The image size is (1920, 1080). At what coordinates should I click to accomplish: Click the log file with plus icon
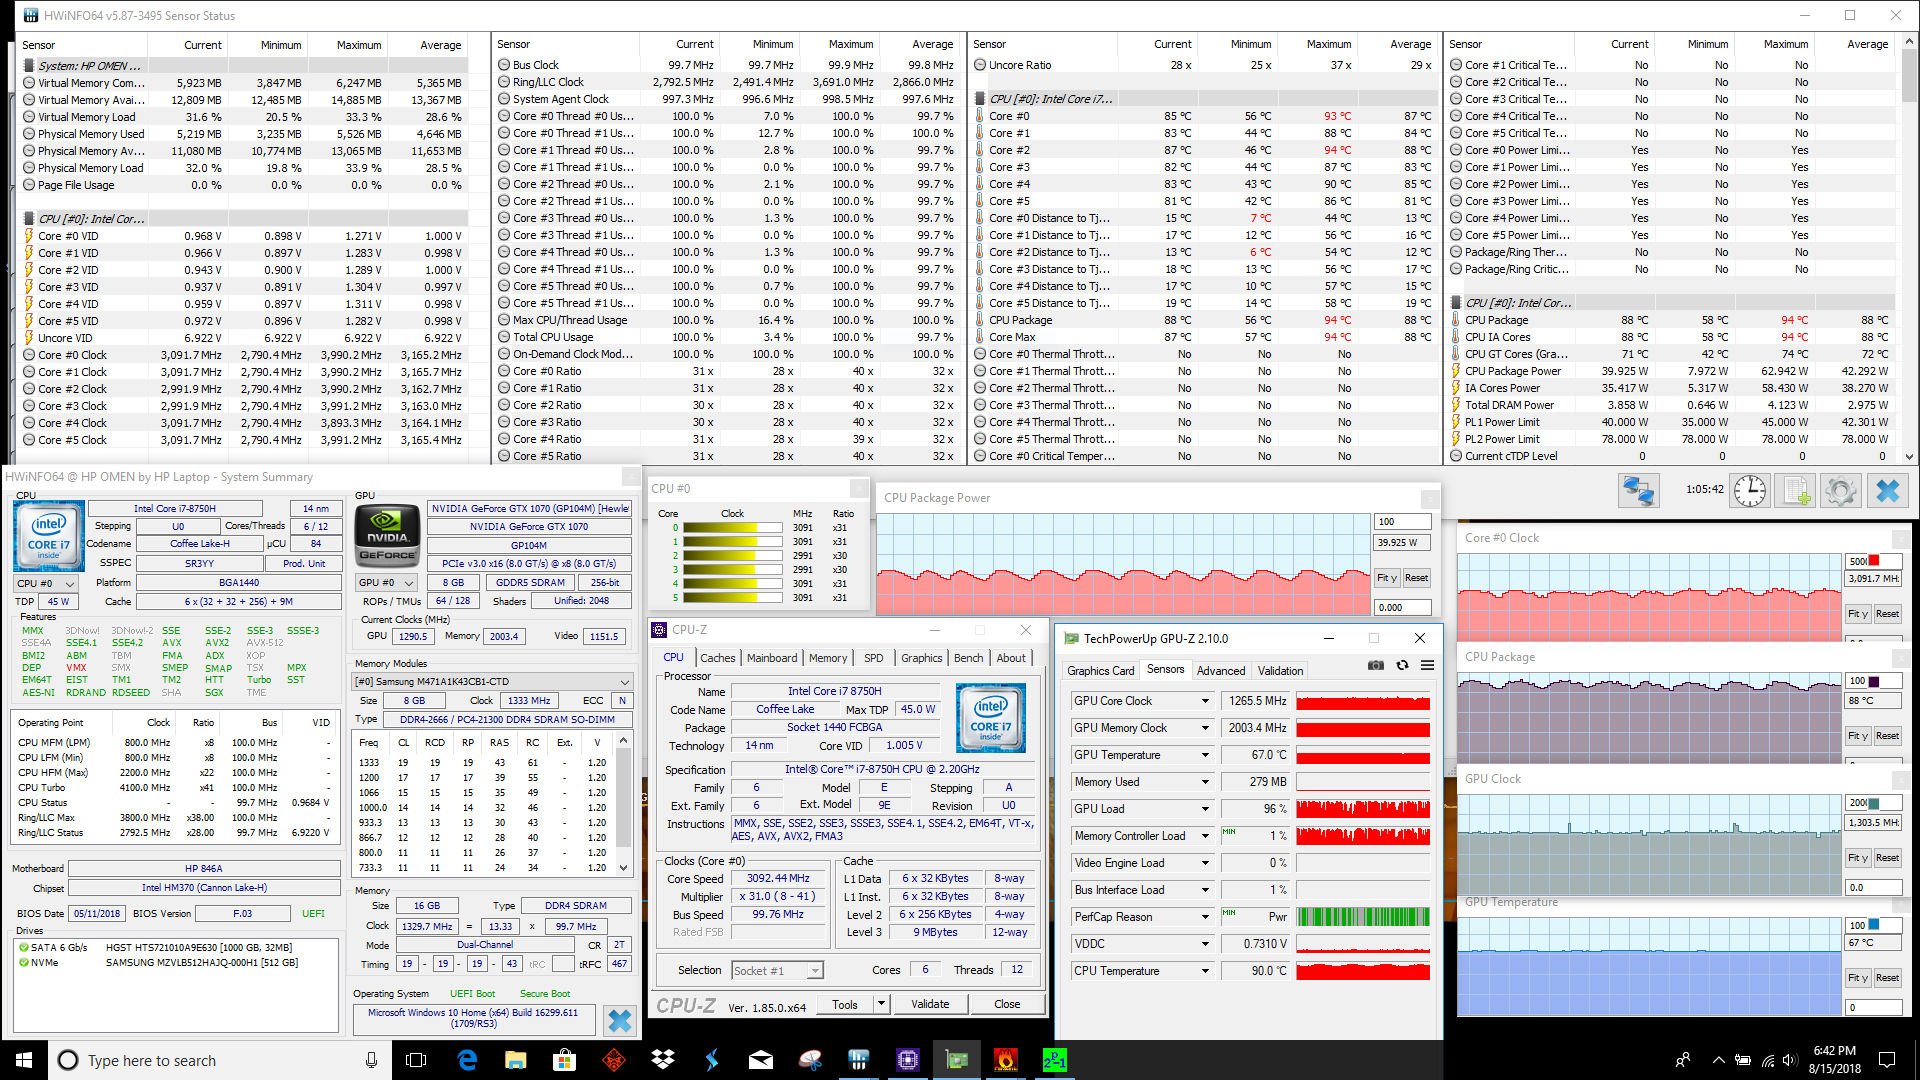(1796, 491)
